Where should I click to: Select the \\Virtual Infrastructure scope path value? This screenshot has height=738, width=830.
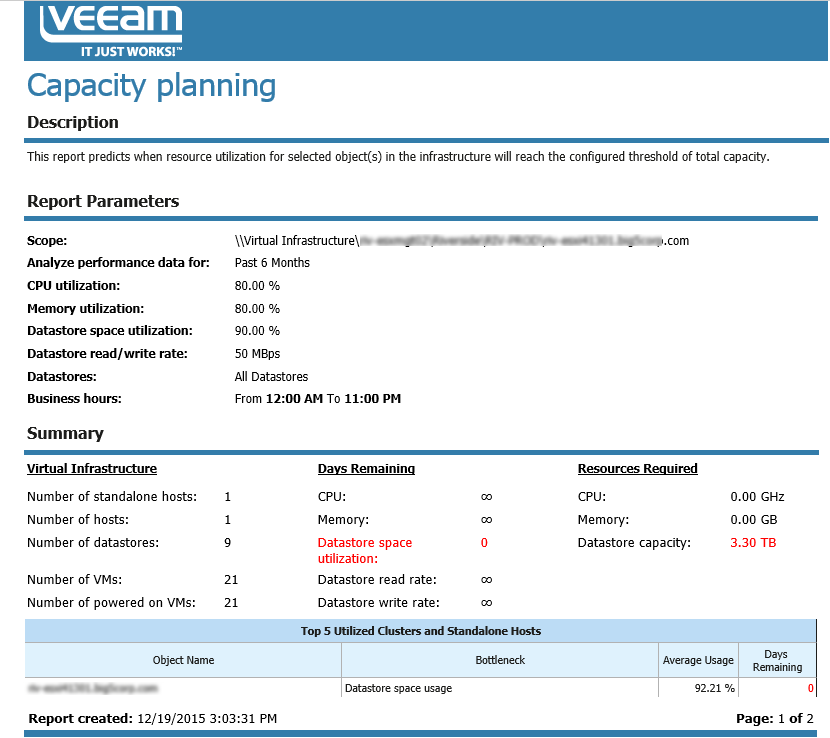pos(462,241)
